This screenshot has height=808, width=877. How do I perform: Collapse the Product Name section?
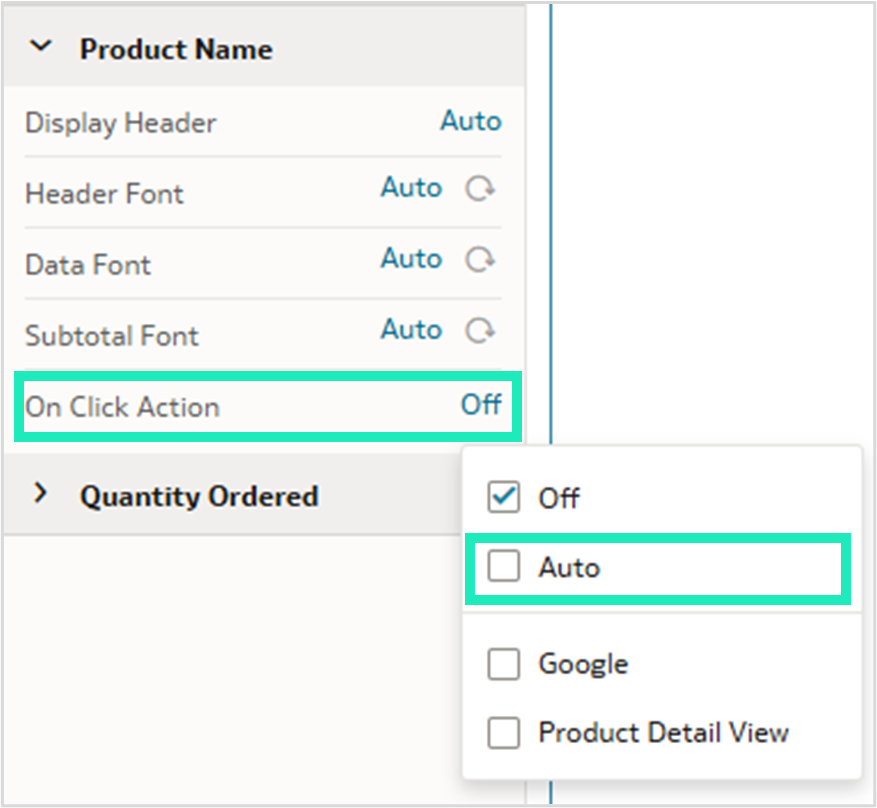pos(41,45)
